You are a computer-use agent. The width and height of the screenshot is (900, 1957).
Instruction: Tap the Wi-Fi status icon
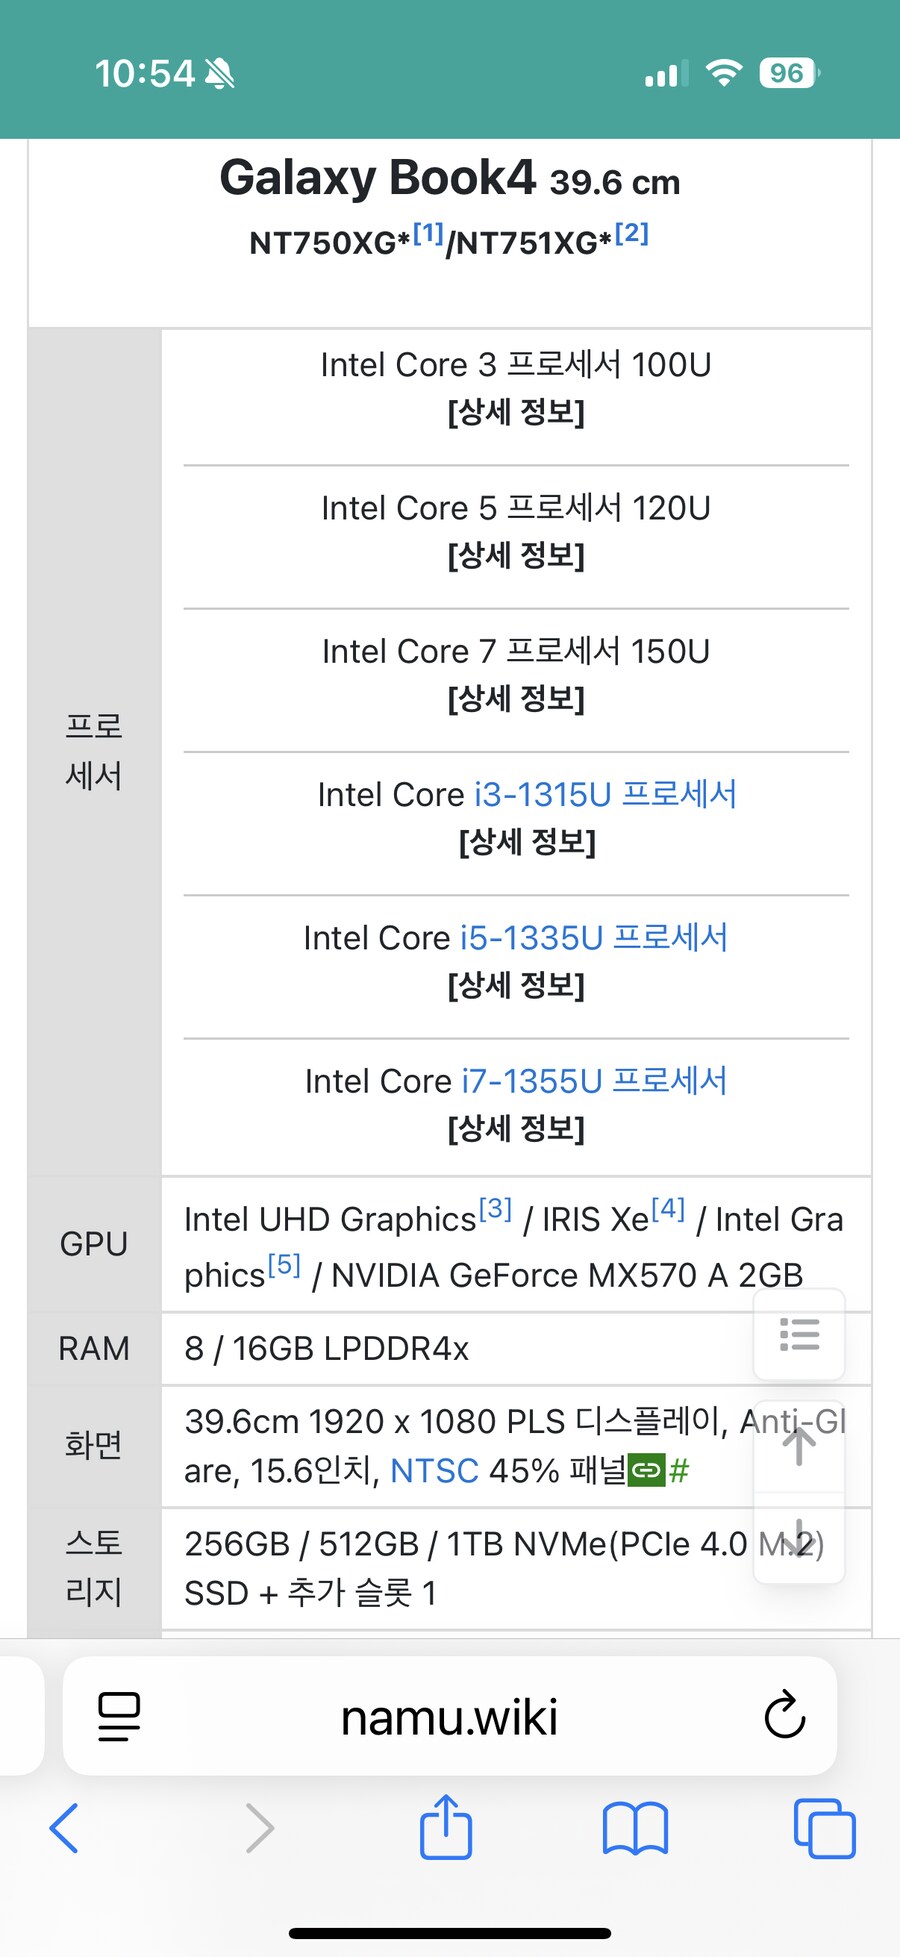pos(723,73)
